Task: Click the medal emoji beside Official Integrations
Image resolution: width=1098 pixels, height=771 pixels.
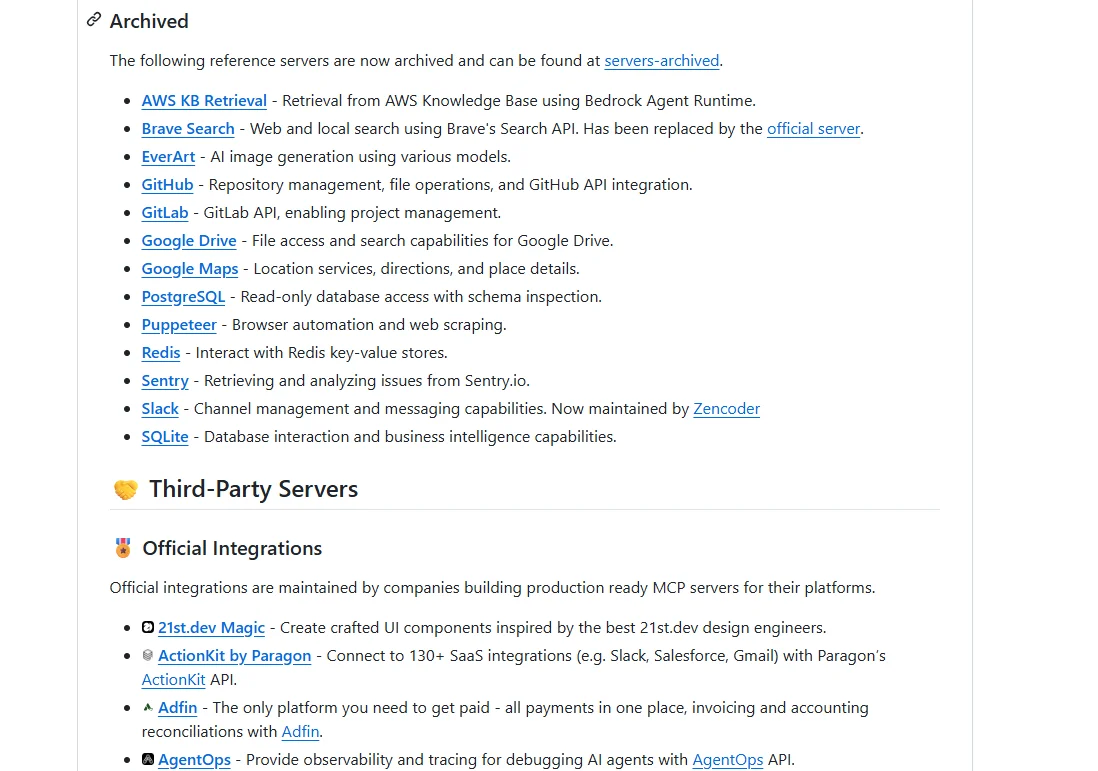Action: click(123, 548)
